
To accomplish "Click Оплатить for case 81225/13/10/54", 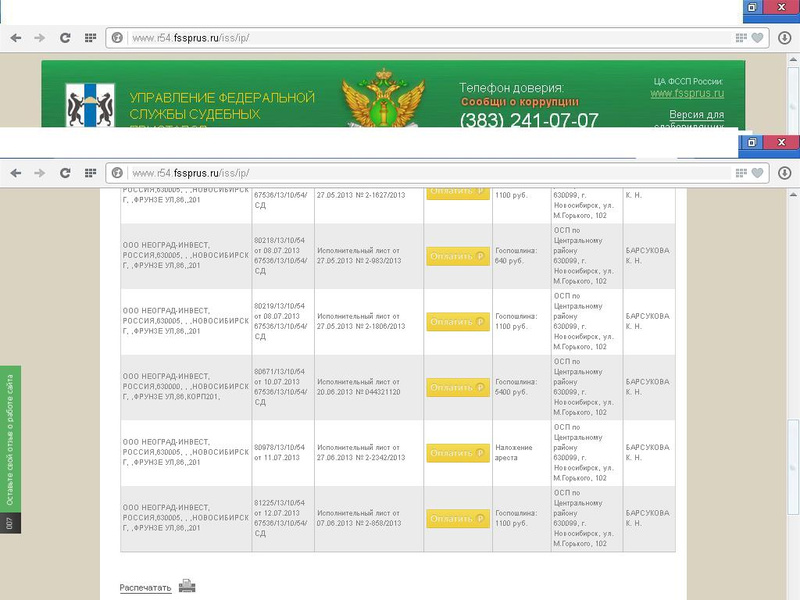I will [x=458, y=518].
